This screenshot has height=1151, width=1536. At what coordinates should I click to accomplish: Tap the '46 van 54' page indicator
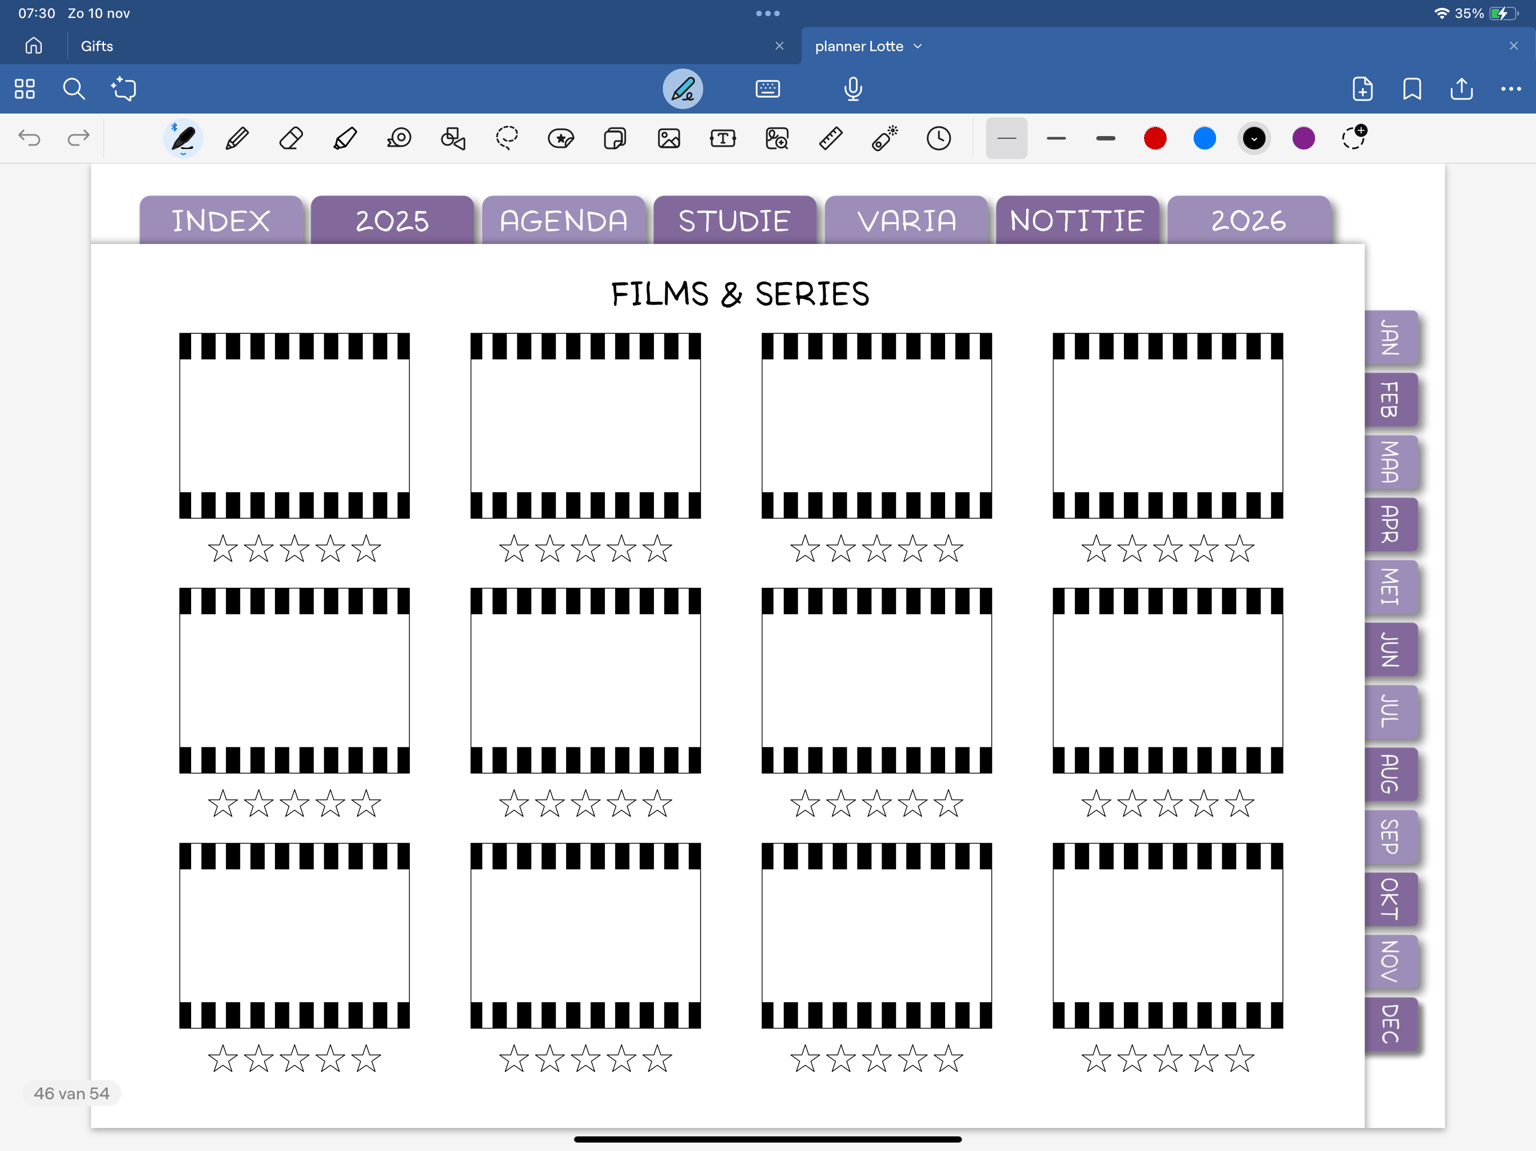[x=72, y=1094]
